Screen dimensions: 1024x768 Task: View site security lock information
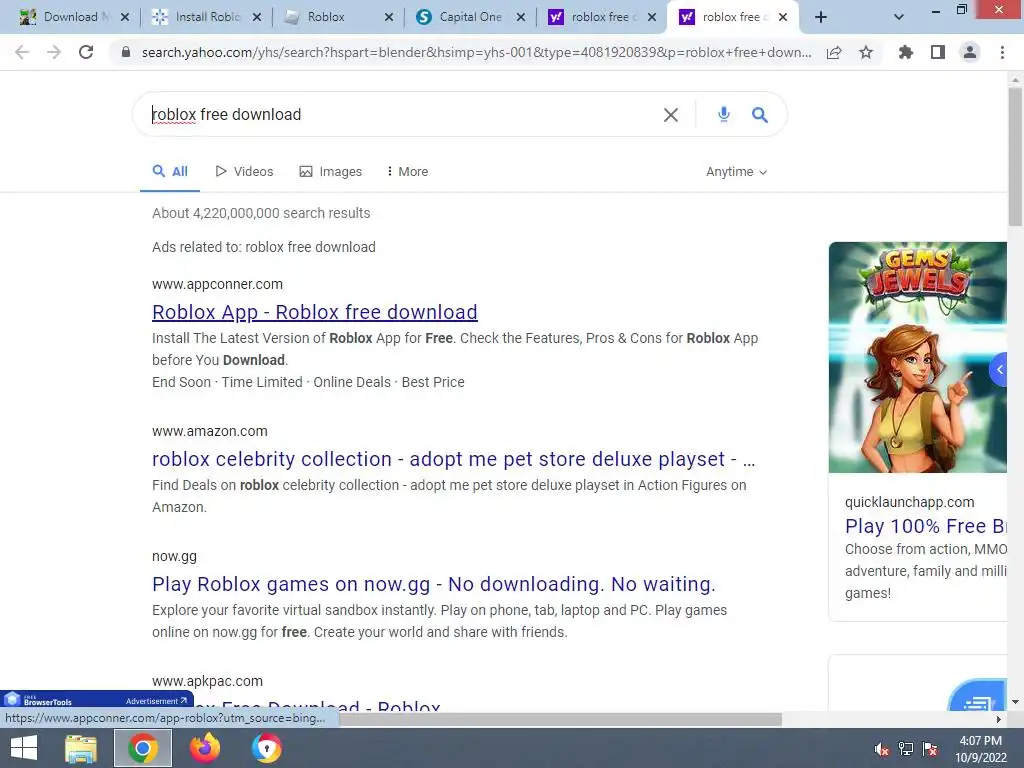126,52
